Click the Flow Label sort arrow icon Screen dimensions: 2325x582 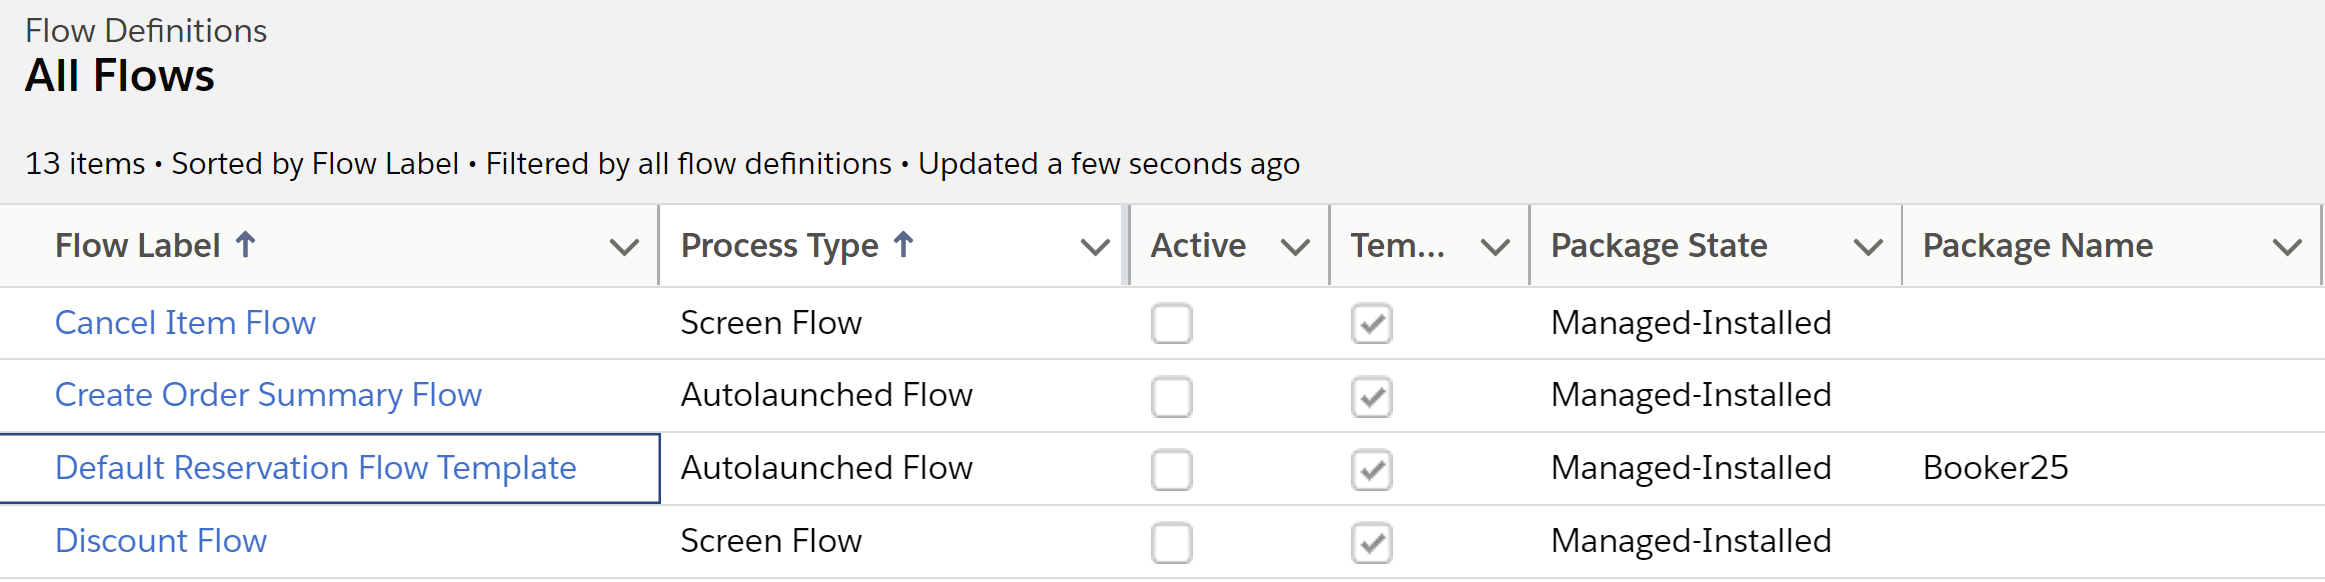coord(246,245)
